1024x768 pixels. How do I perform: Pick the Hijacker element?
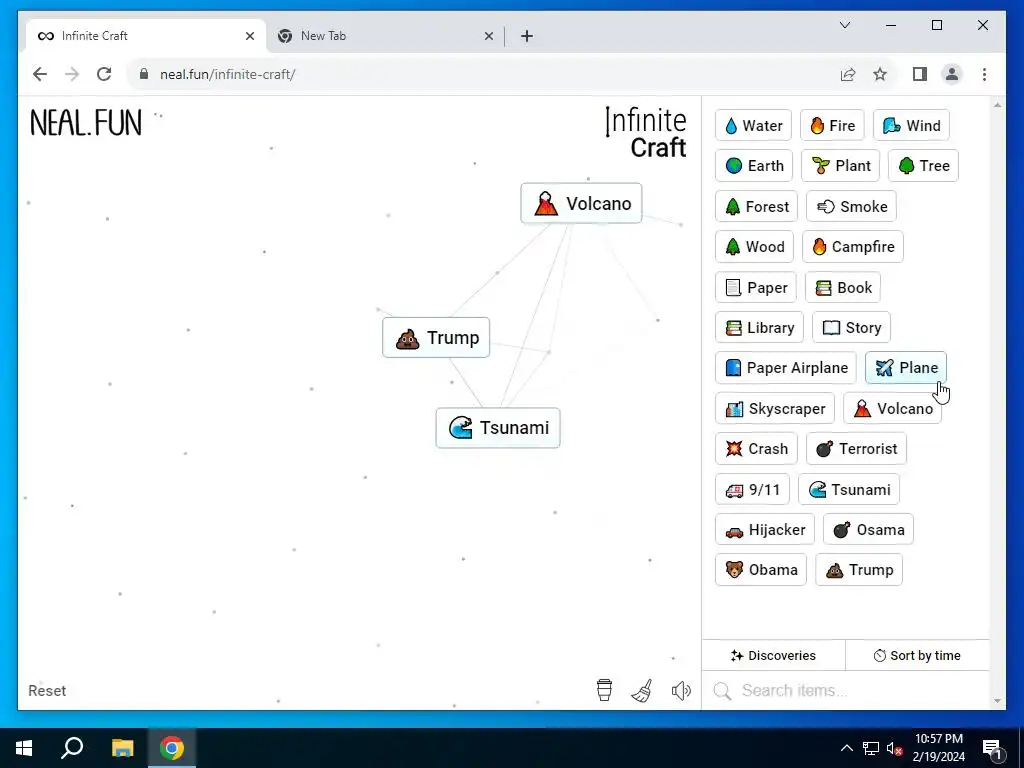(765, 530)
